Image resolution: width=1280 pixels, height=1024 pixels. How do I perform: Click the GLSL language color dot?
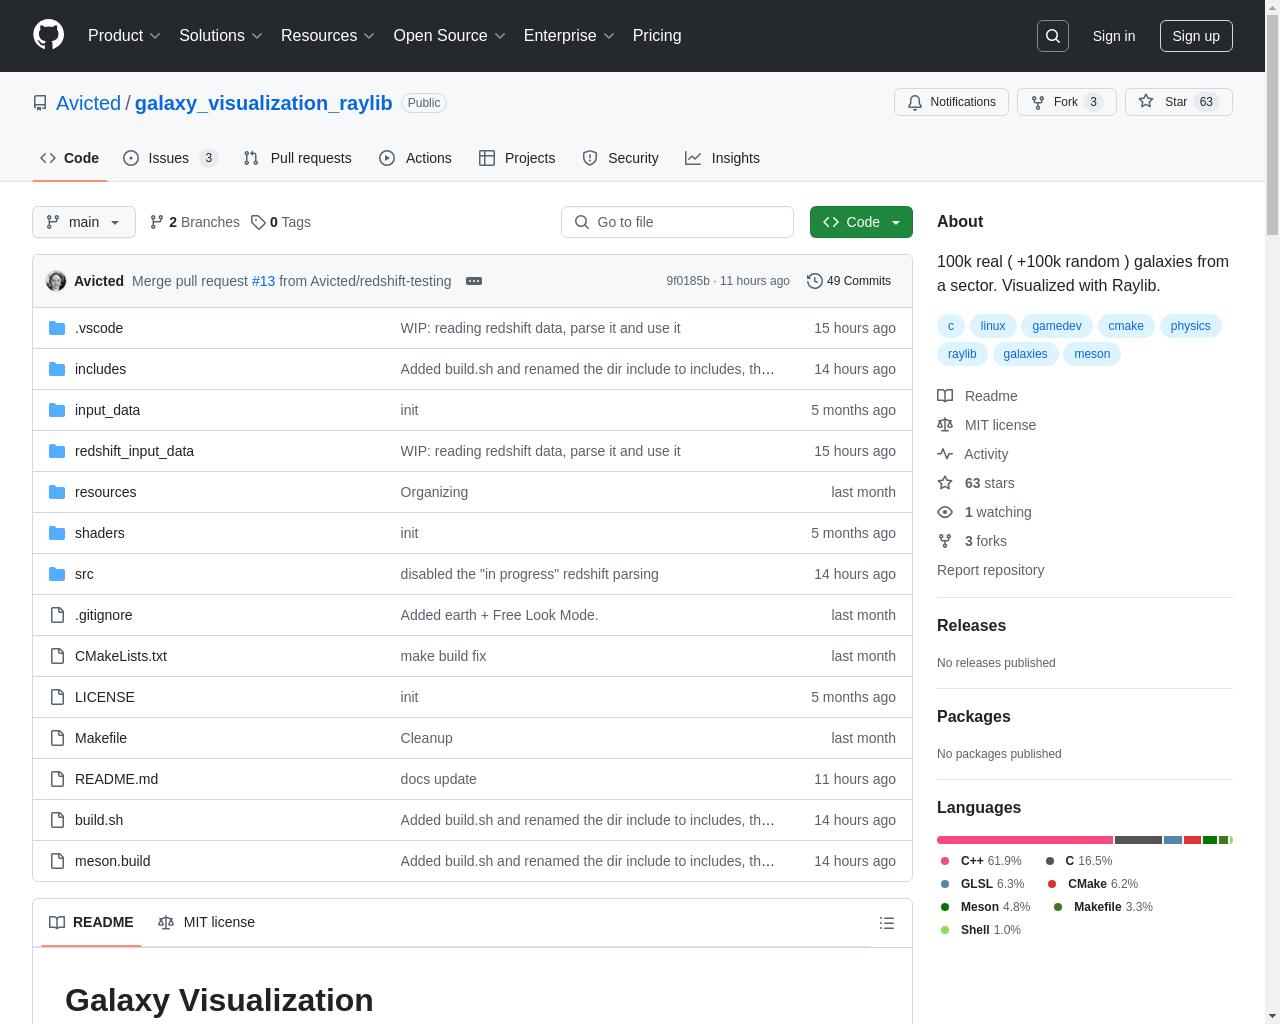[945, 884]
